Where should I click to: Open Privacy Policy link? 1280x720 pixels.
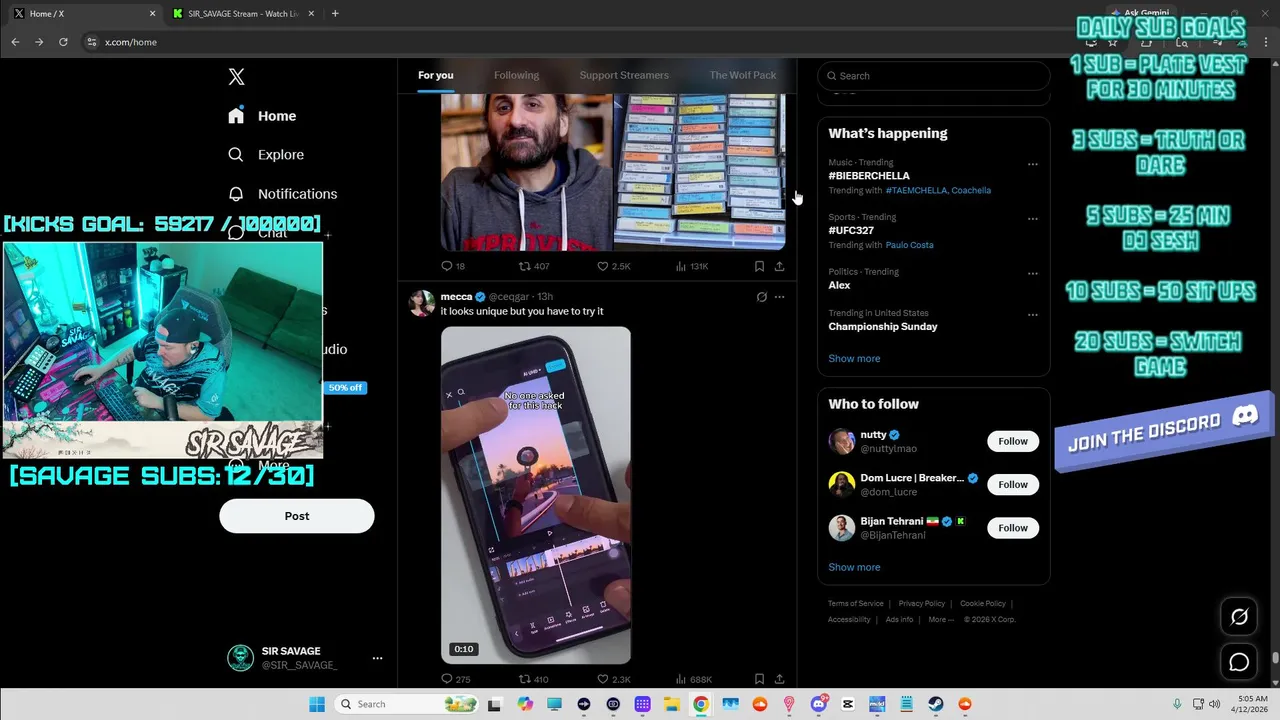[922, 604]
